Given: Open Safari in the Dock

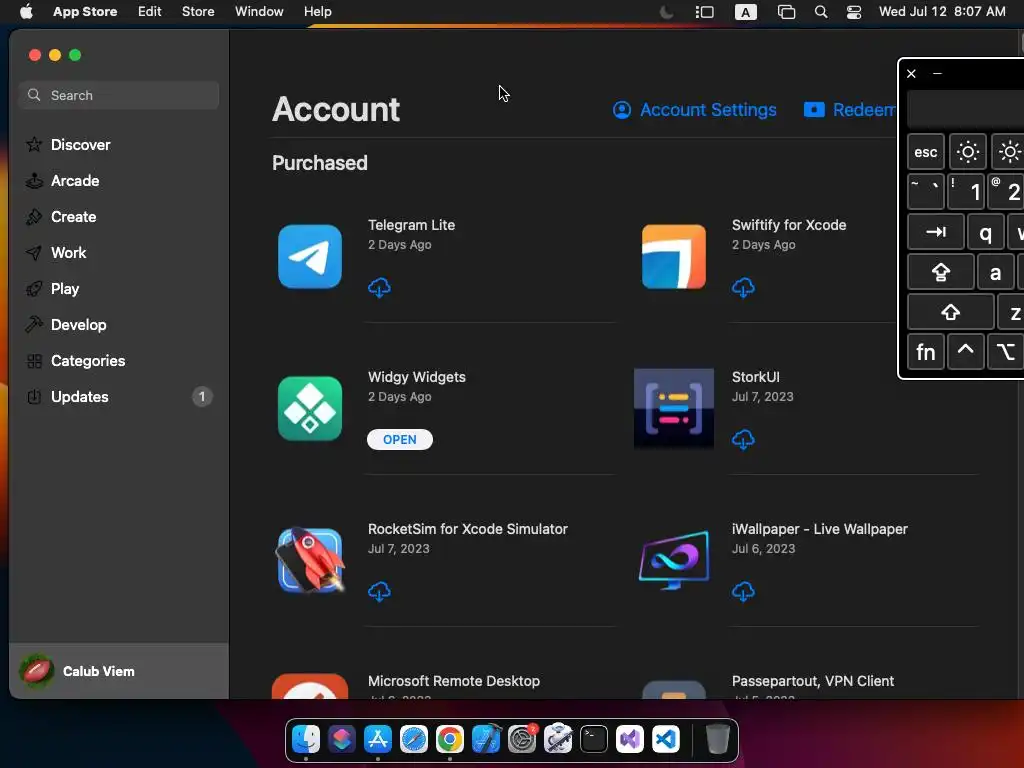Looking at the screenshot, I should (413, 739).
